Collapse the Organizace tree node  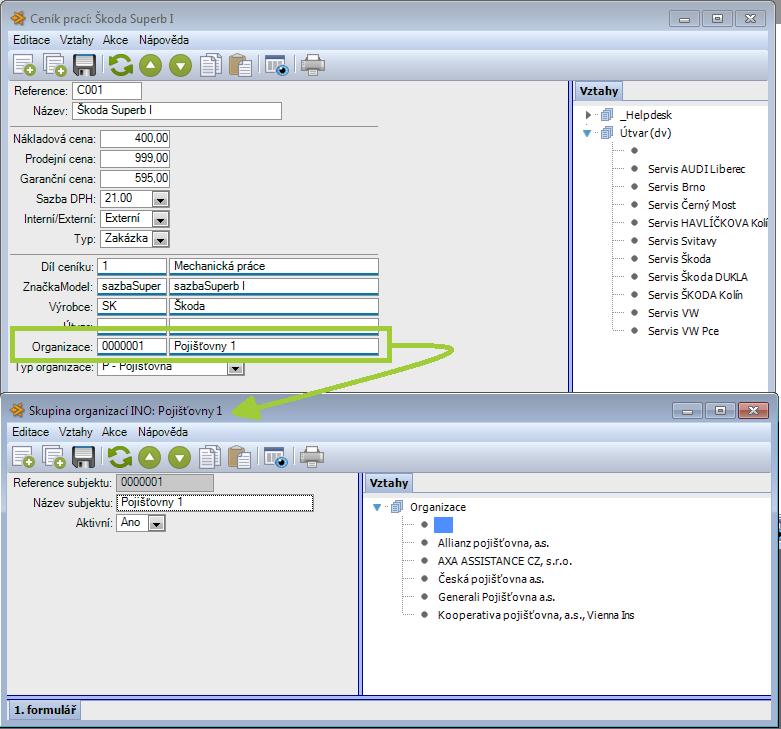377,507
